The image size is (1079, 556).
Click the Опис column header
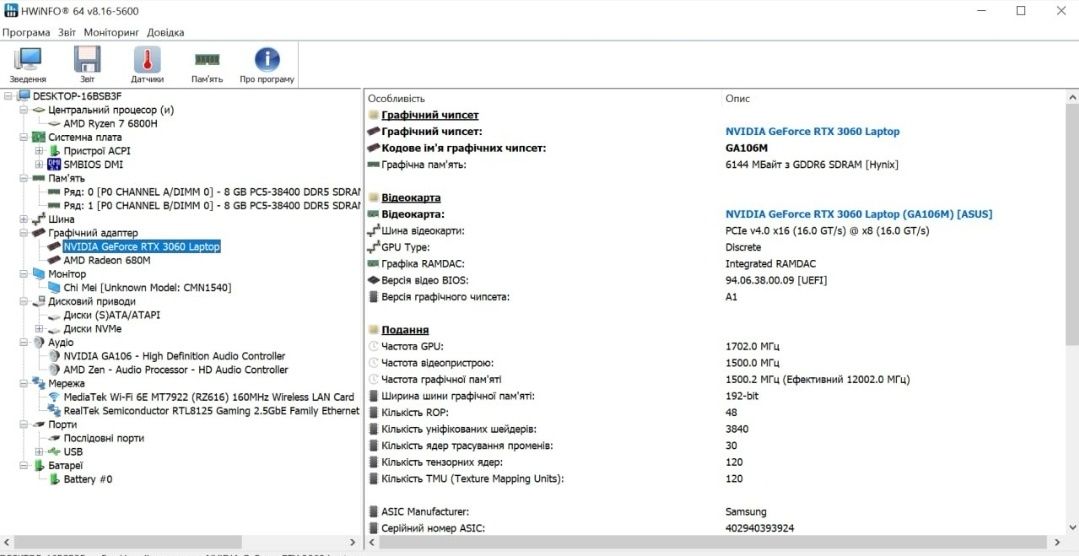[x=738, y=98]
